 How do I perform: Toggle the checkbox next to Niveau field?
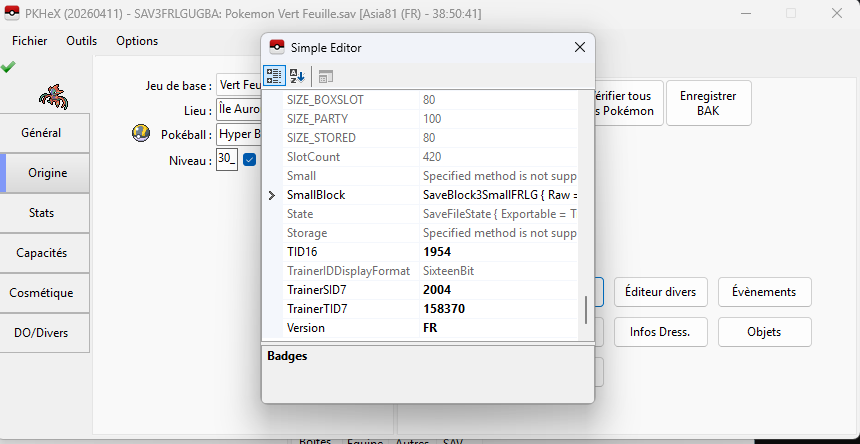pos(250,160)
